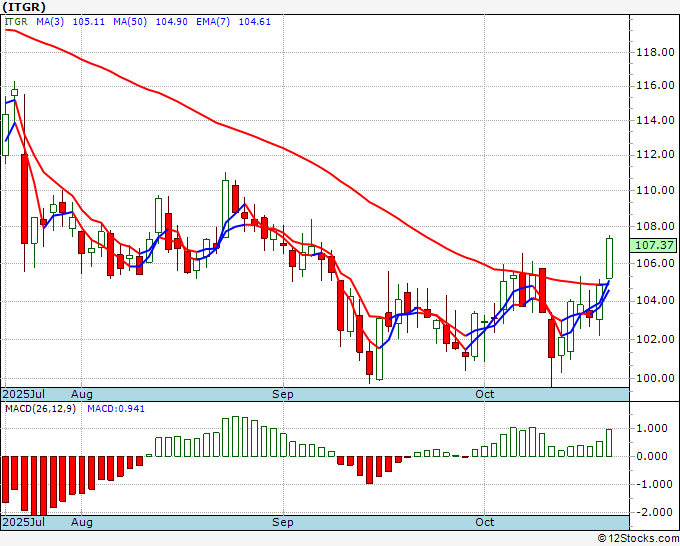Click the EMA(7) legend label

tap(213, 22)
